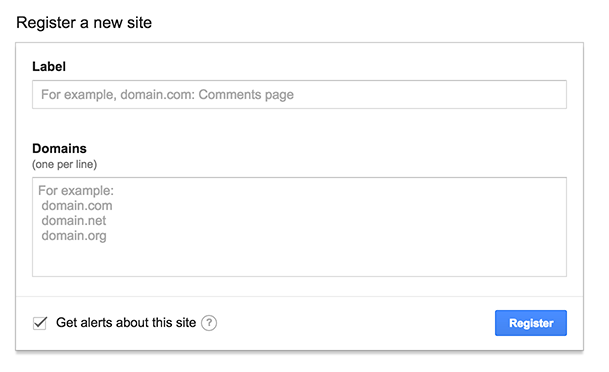
Task: Click the help question mark icon
Action: click(209, 323)
